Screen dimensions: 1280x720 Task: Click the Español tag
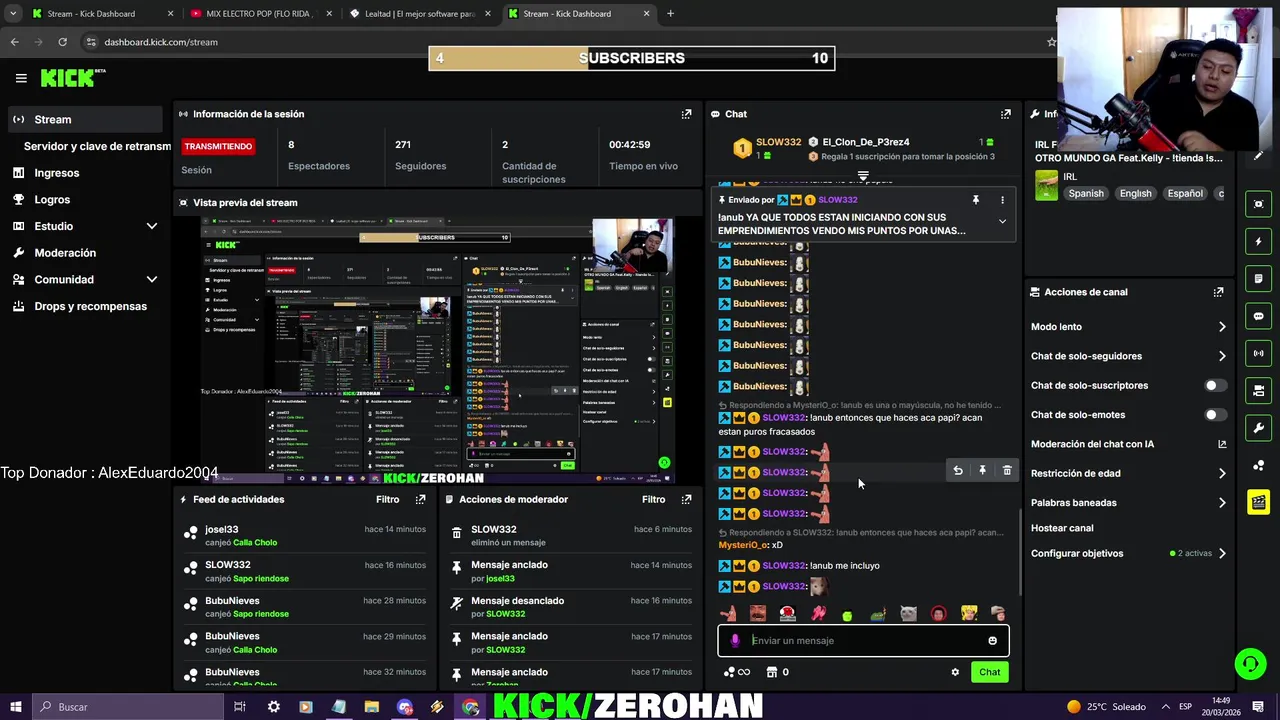1185,193
